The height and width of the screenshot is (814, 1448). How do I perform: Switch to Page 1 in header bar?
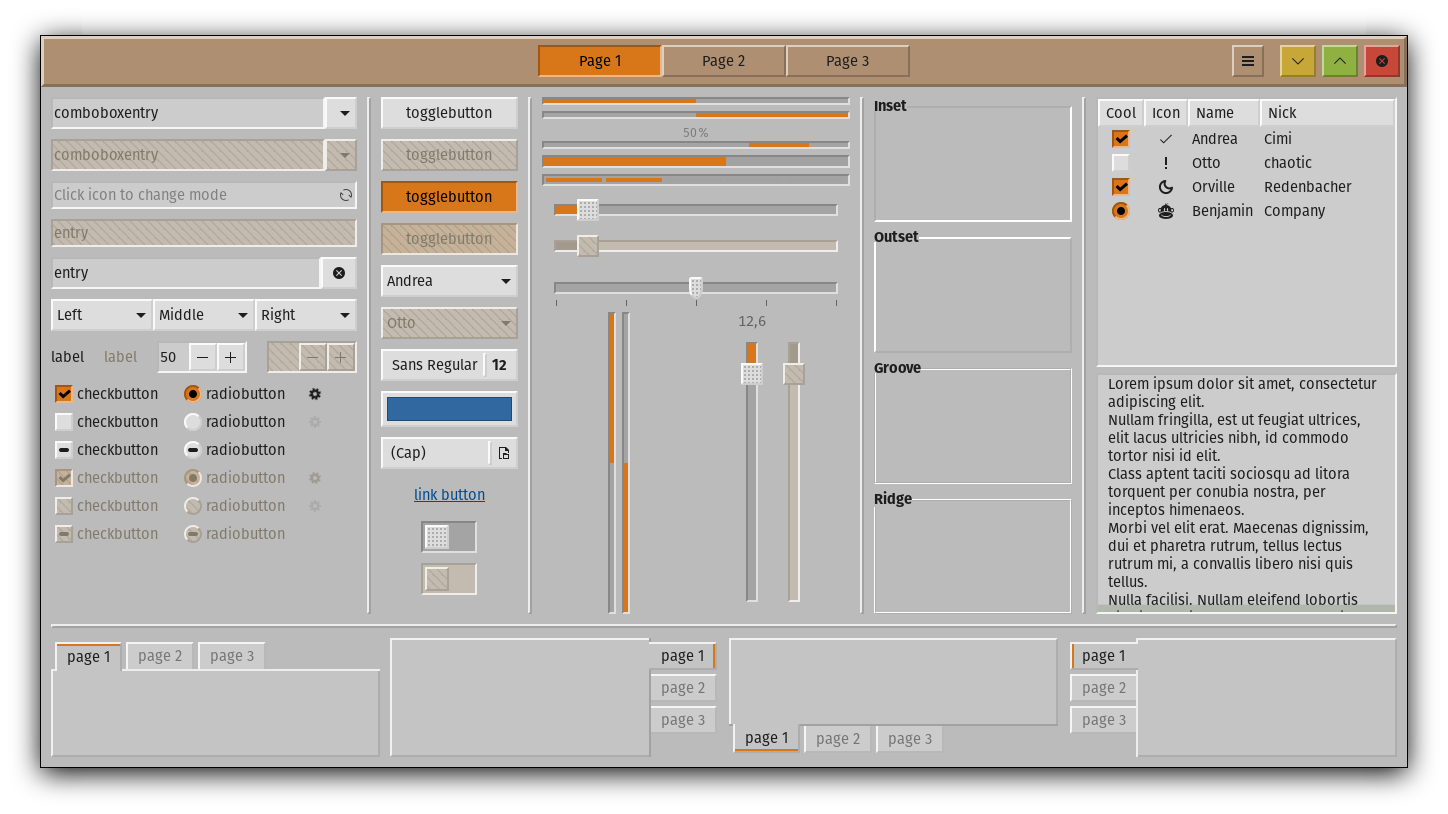click(600, 61)
